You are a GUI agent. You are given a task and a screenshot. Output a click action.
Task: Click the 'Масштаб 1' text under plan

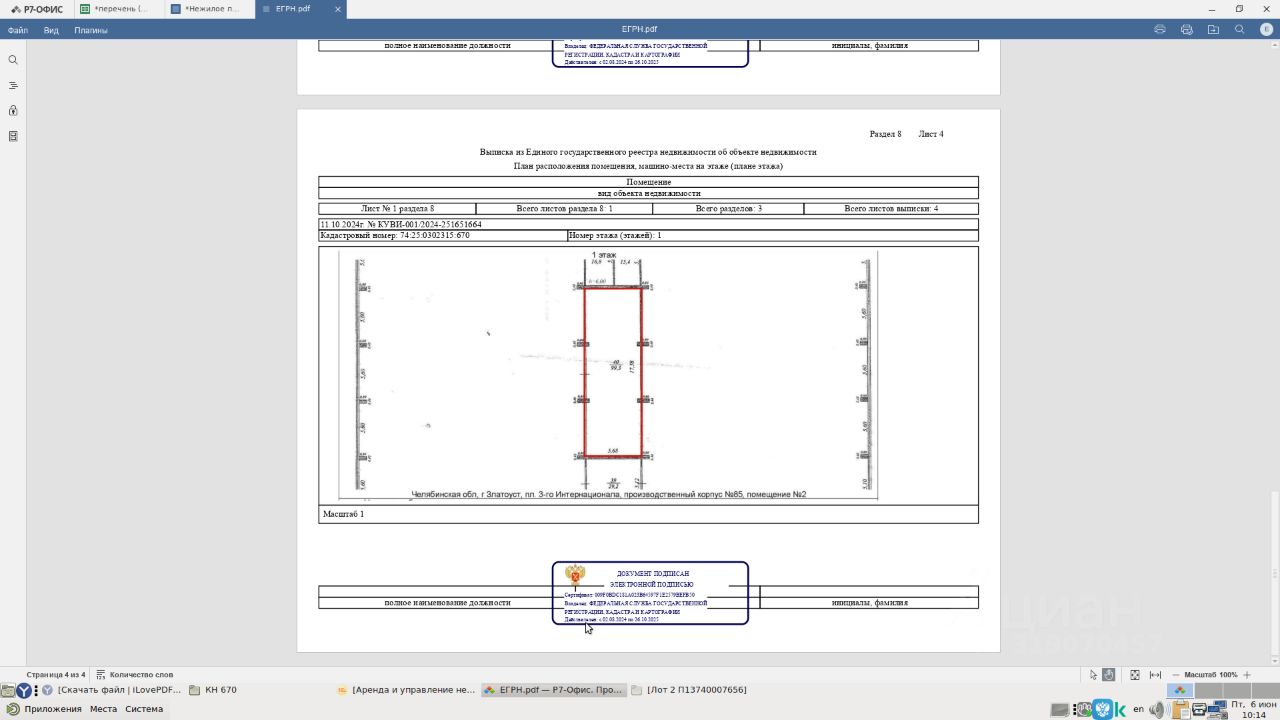[343, 514]
